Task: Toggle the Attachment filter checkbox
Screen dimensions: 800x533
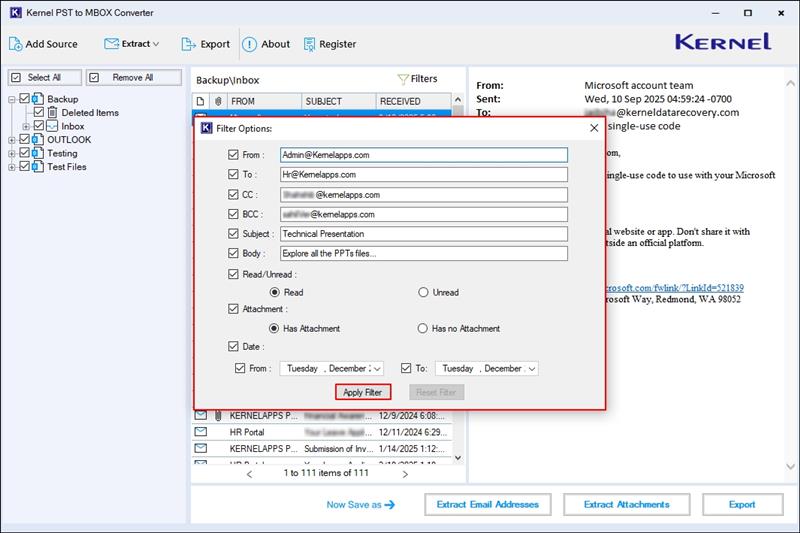Action: (x=233, y=309)
